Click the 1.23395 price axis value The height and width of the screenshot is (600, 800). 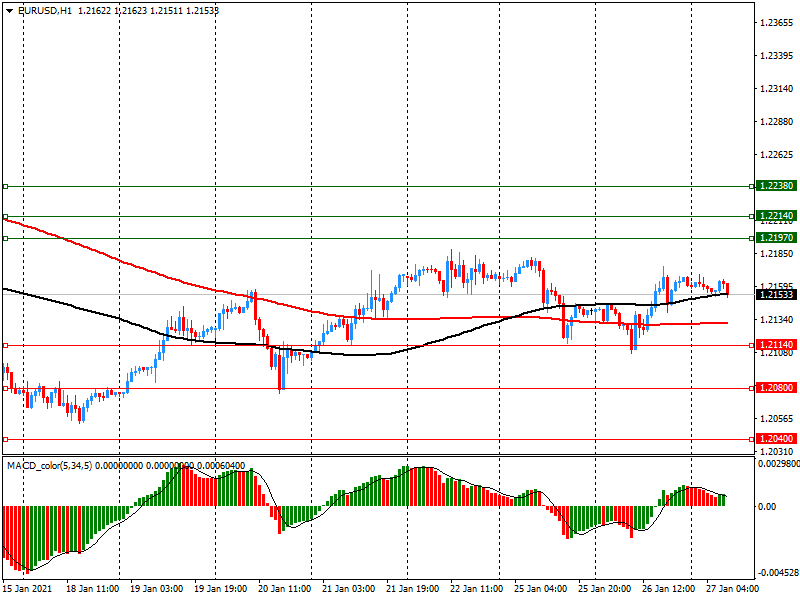point(777,56)
